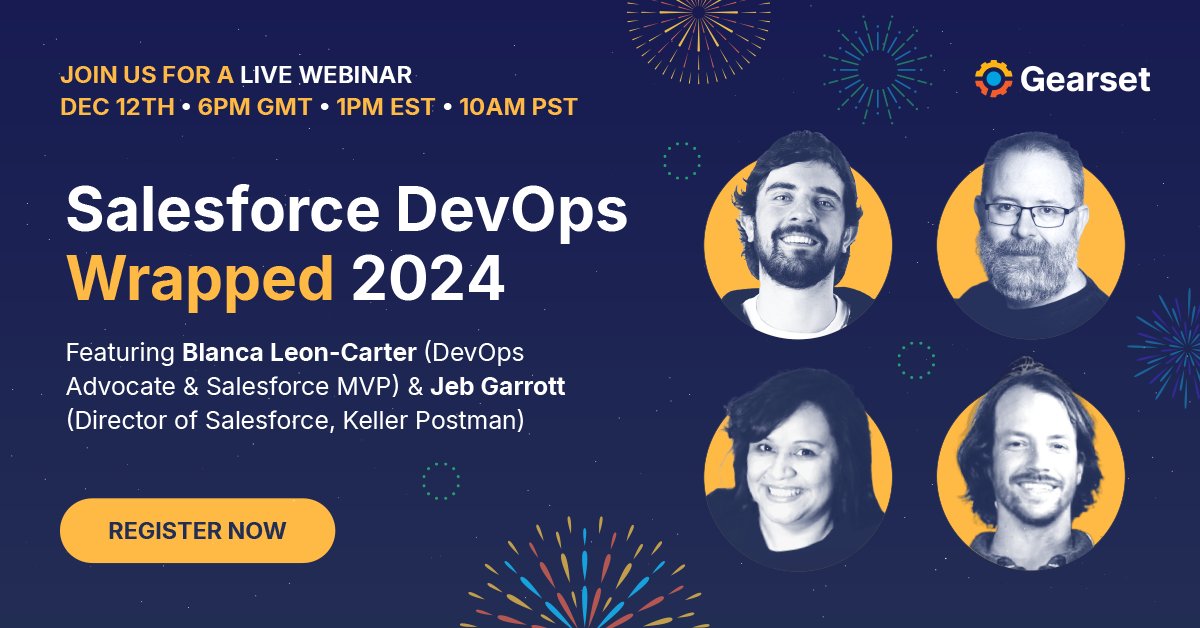Viewport: 1200px width, 628px height.
Task: Click the '2024' in the headline
Action: [427, 280]
